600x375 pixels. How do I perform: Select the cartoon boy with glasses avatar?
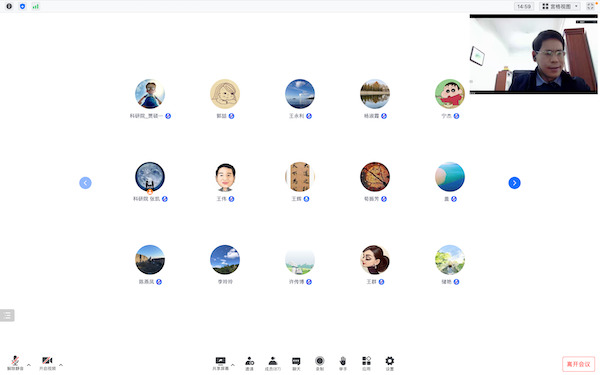(150, 94)
